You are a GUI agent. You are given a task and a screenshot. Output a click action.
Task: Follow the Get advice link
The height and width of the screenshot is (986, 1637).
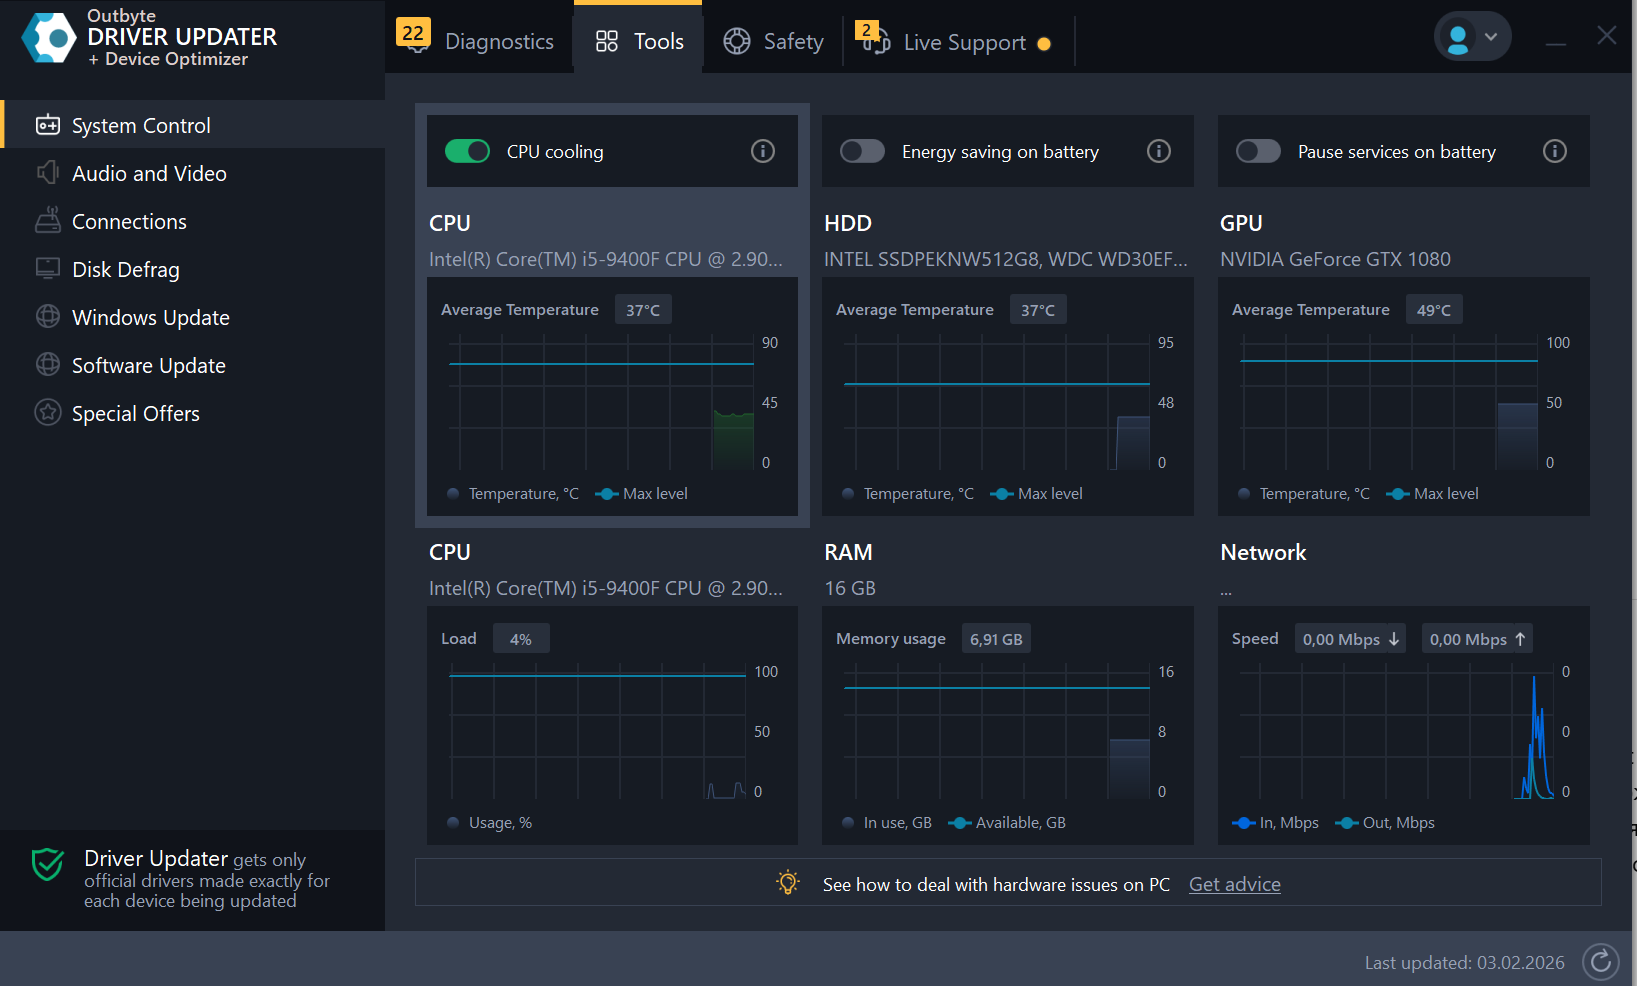[x=1234, y=884]
